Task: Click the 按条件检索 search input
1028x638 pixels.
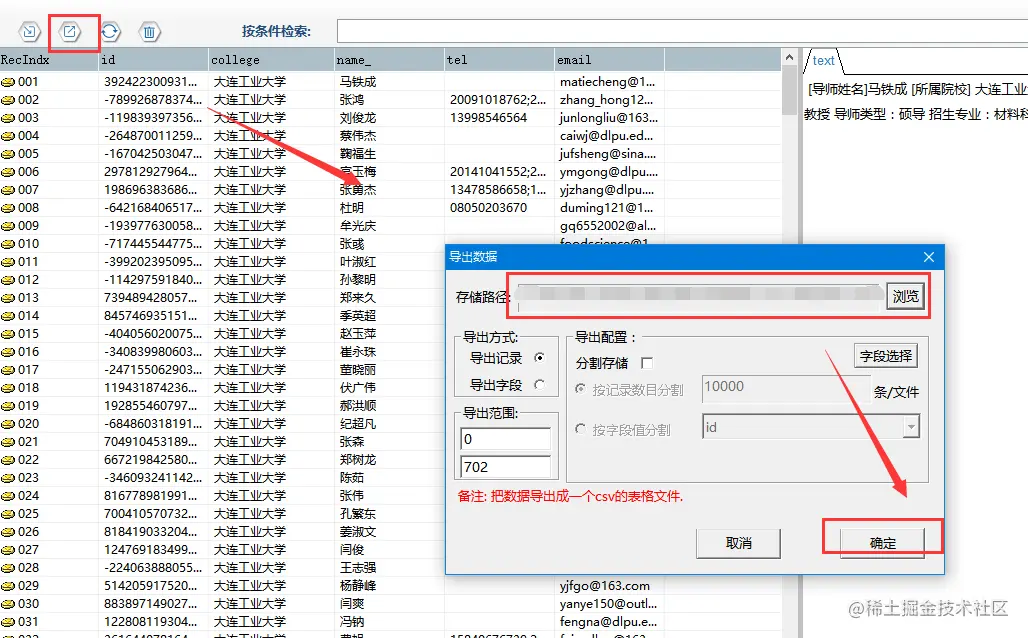Action: click(682, 31)
